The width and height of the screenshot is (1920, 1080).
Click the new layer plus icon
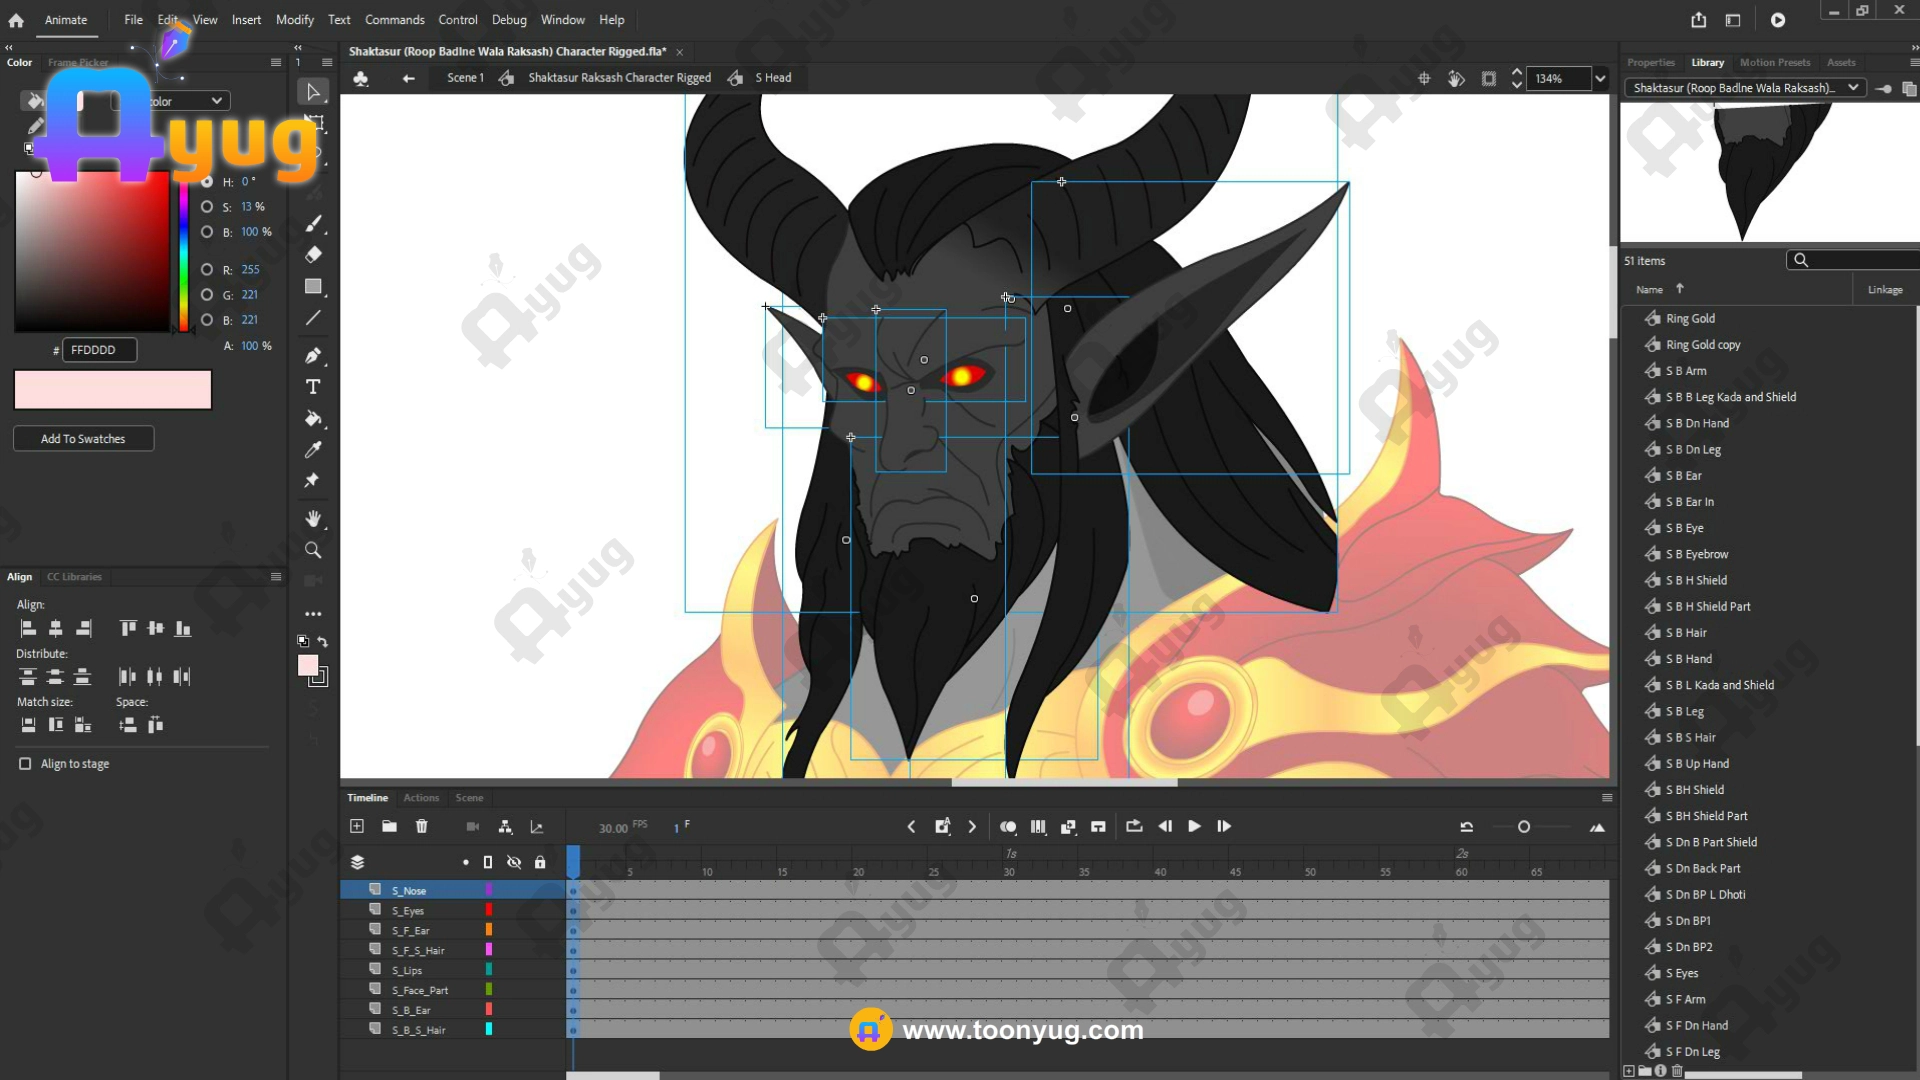[x=357, y=826]
